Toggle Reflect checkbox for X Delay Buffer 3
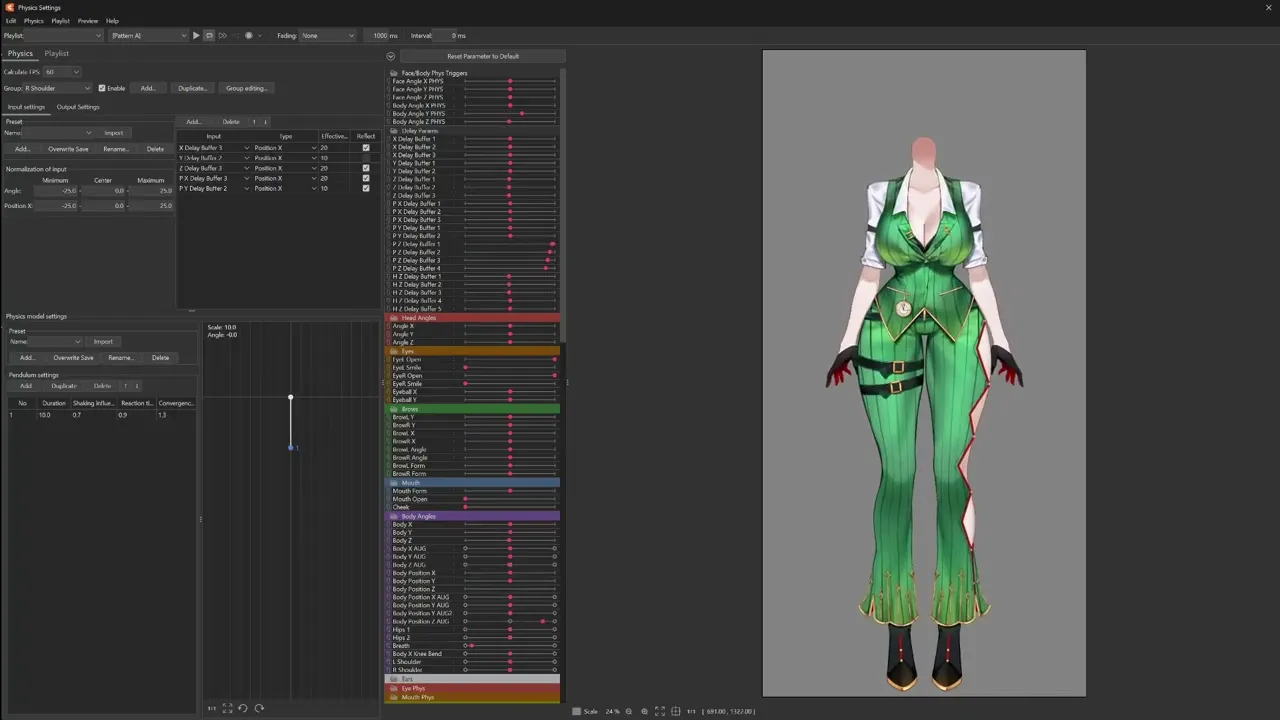The width and height of the screenshot is (1280, 720). [x=366, y=148]
